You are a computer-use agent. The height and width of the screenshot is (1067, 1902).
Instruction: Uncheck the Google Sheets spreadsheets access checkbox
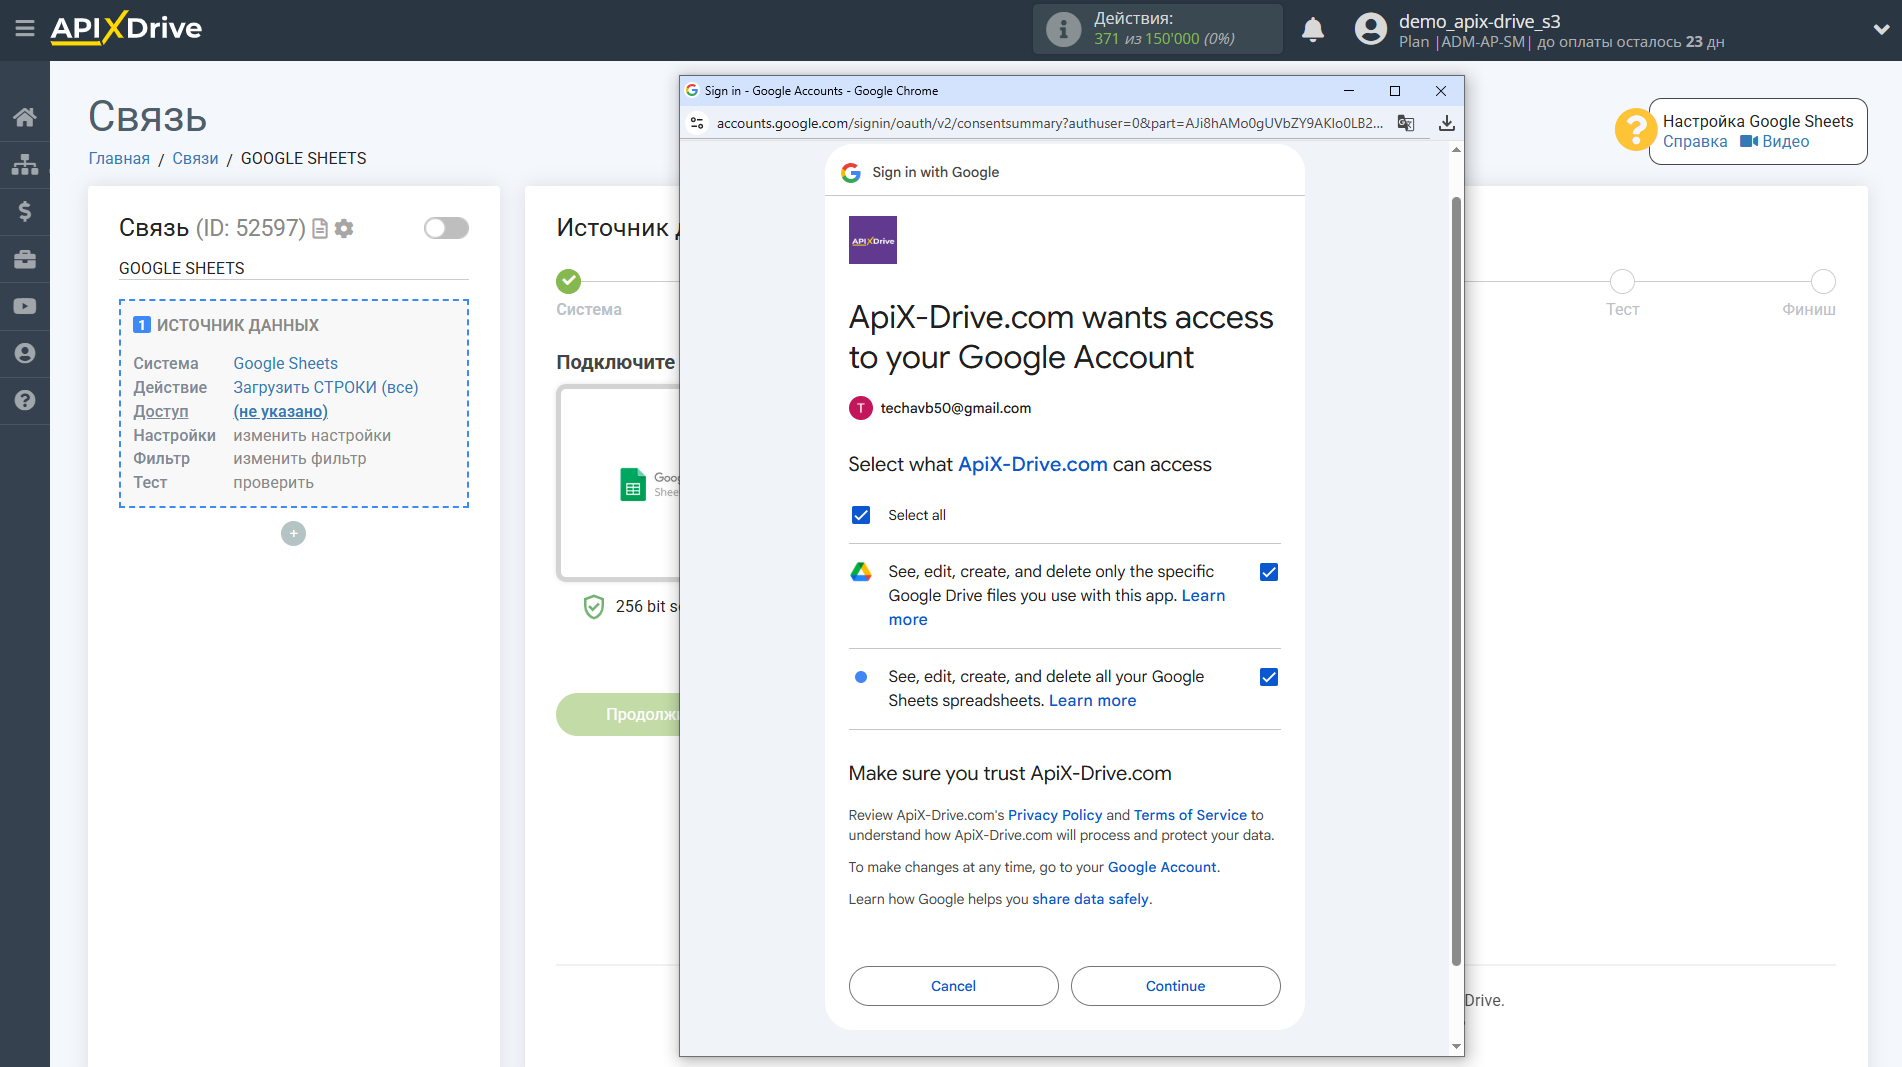pos(1268,677)
